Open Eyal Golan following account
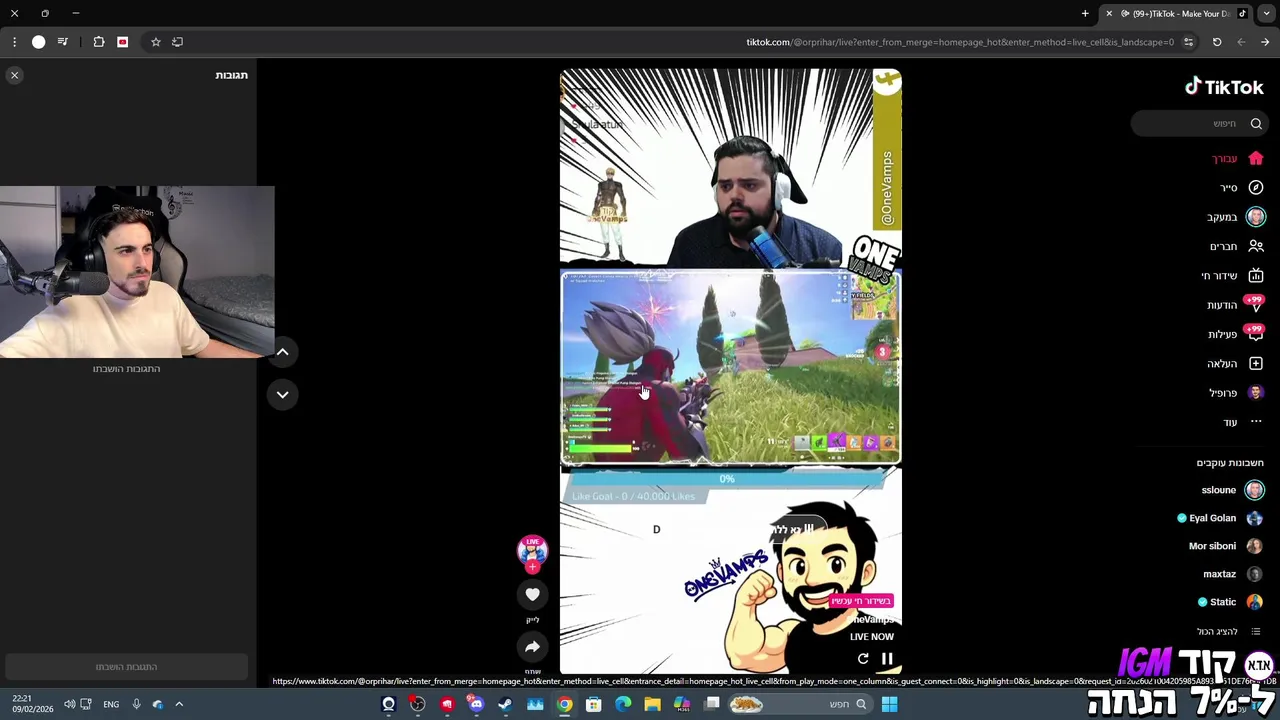The image size is (1280, 720). (x=1221, y=518)
